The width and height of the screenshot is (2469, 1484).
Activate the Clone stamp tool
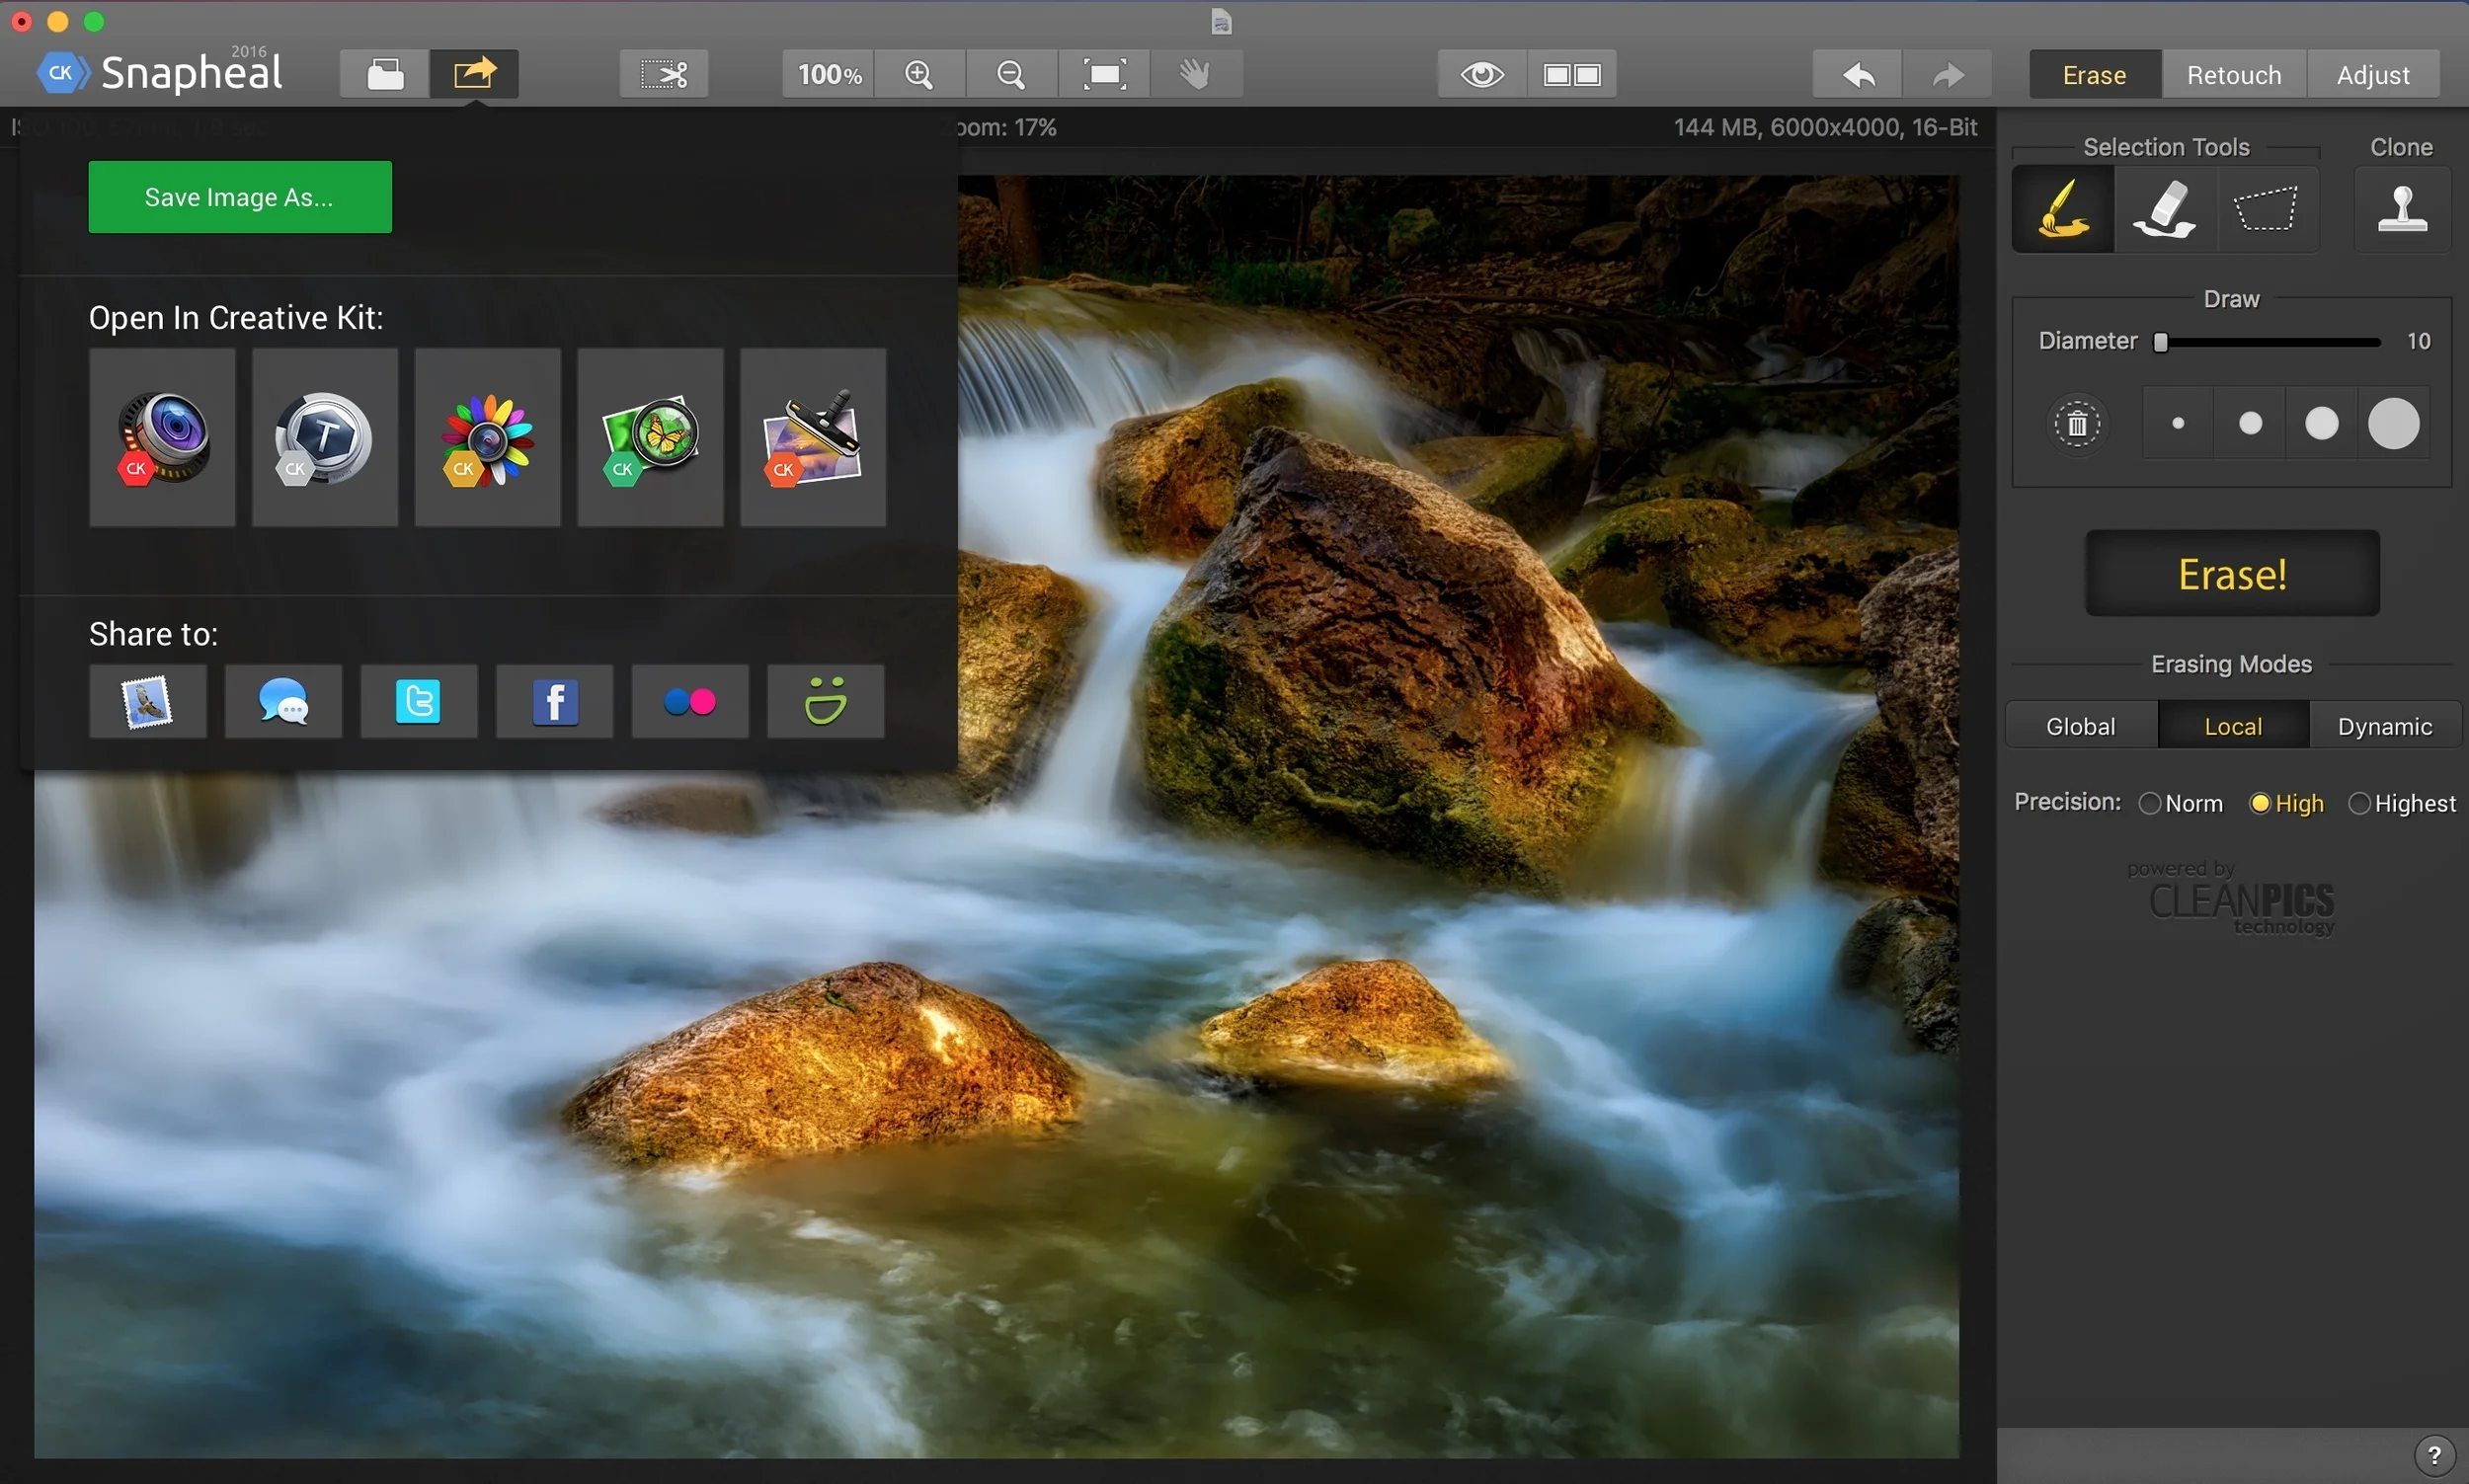click(x=2402, y=209)
